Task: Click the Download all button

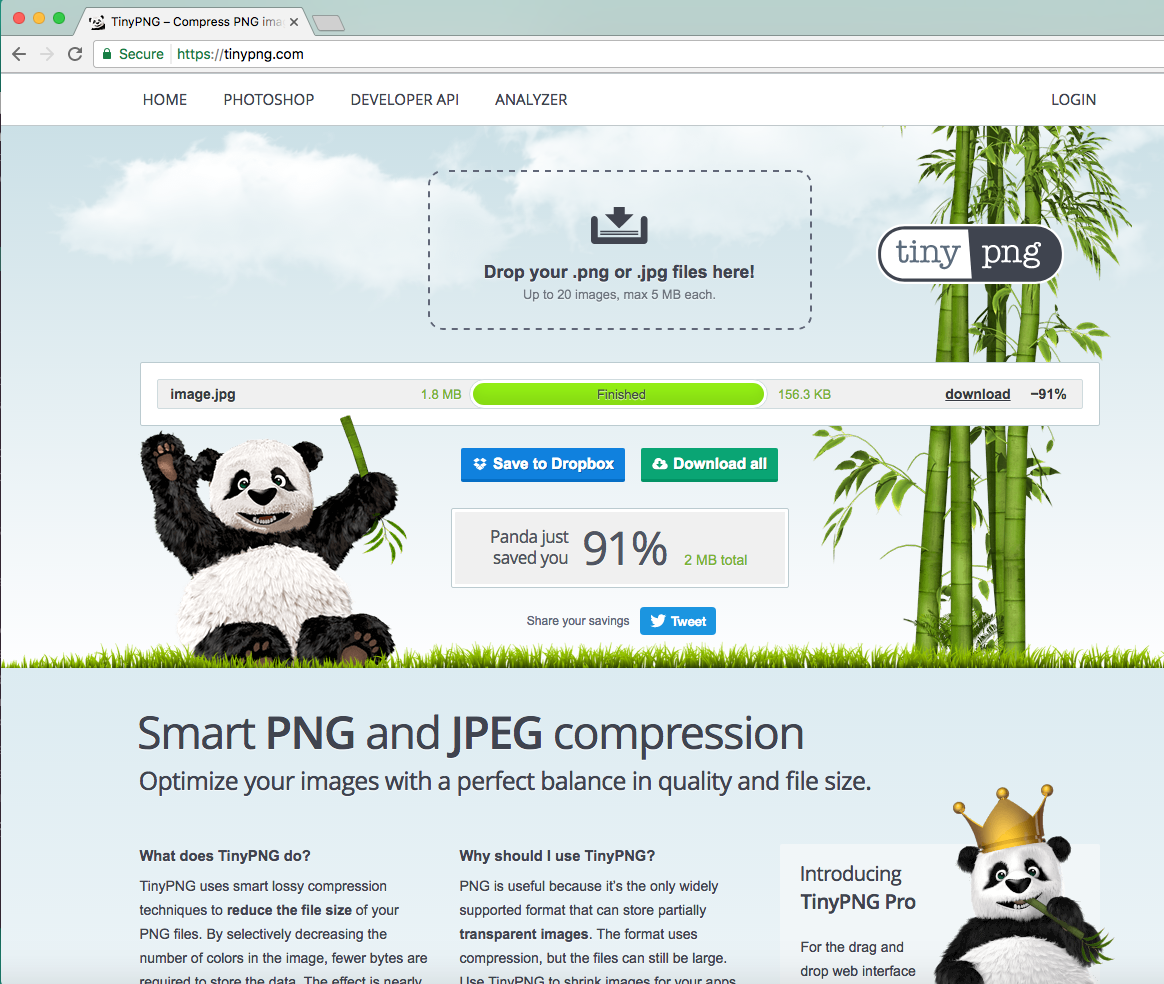Action: point(709,465)
